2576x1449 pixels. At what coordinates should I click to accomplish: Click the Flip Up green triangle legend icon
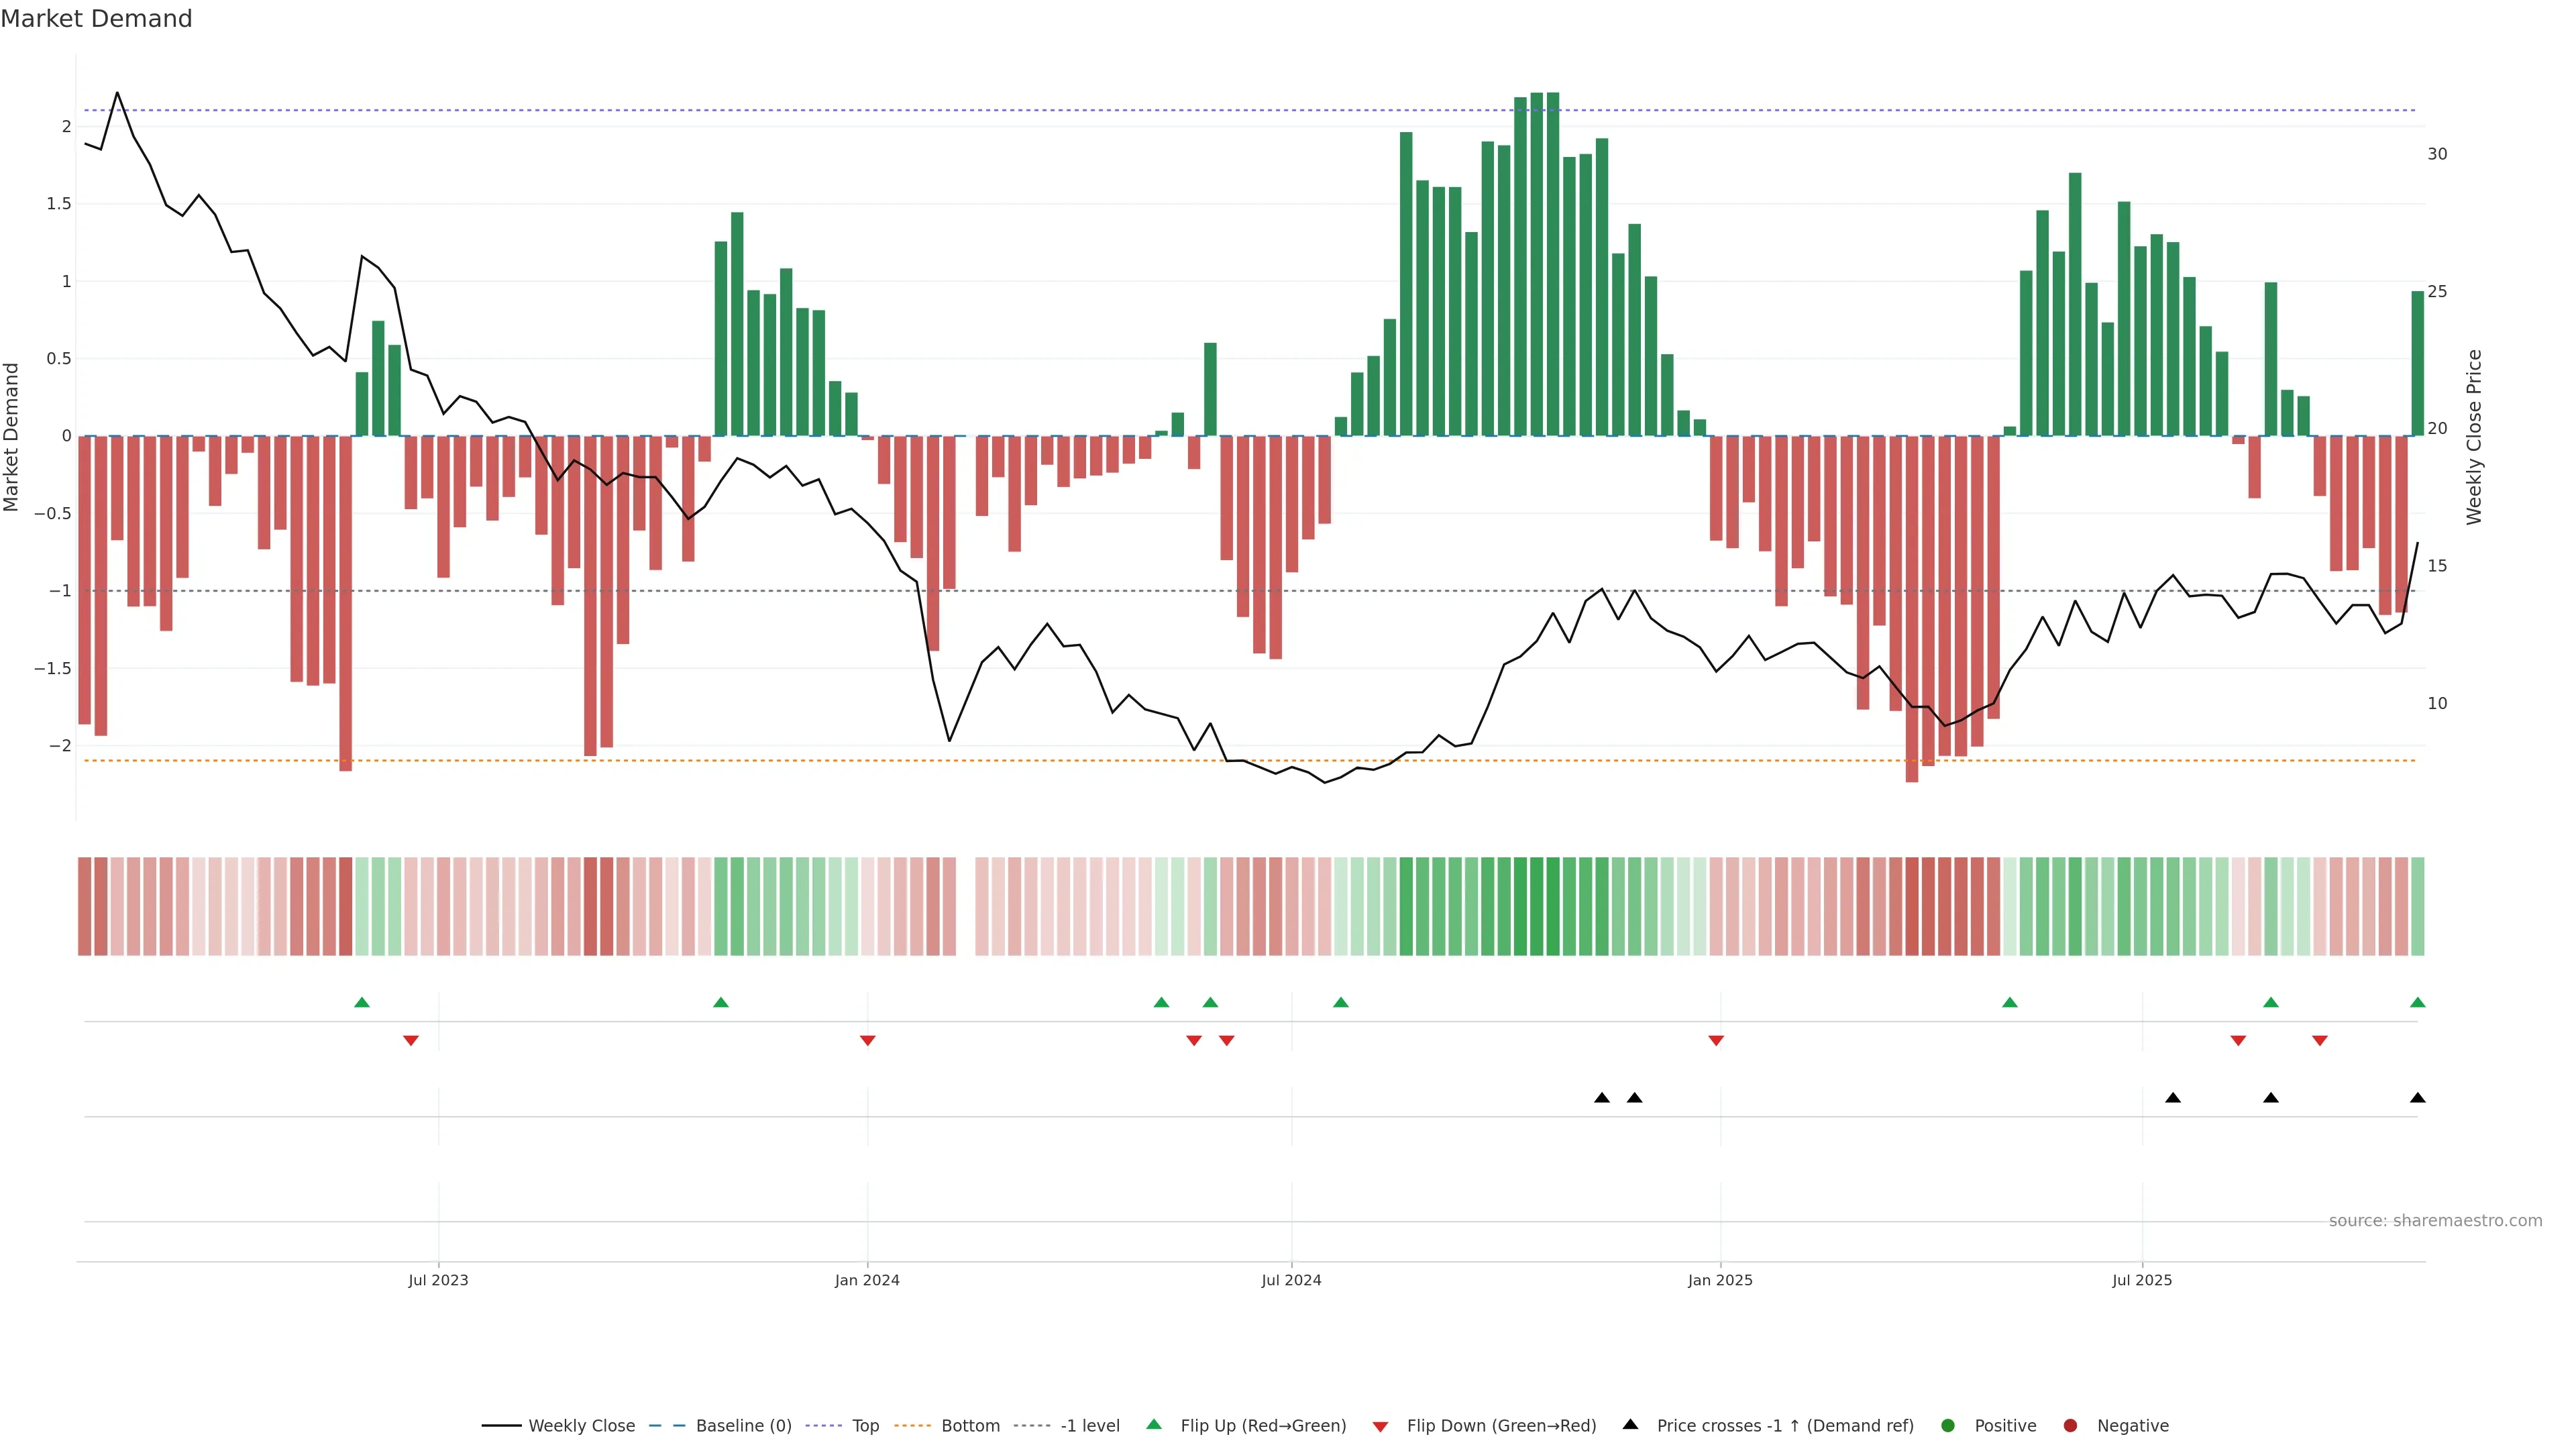click(1154, 1424)
